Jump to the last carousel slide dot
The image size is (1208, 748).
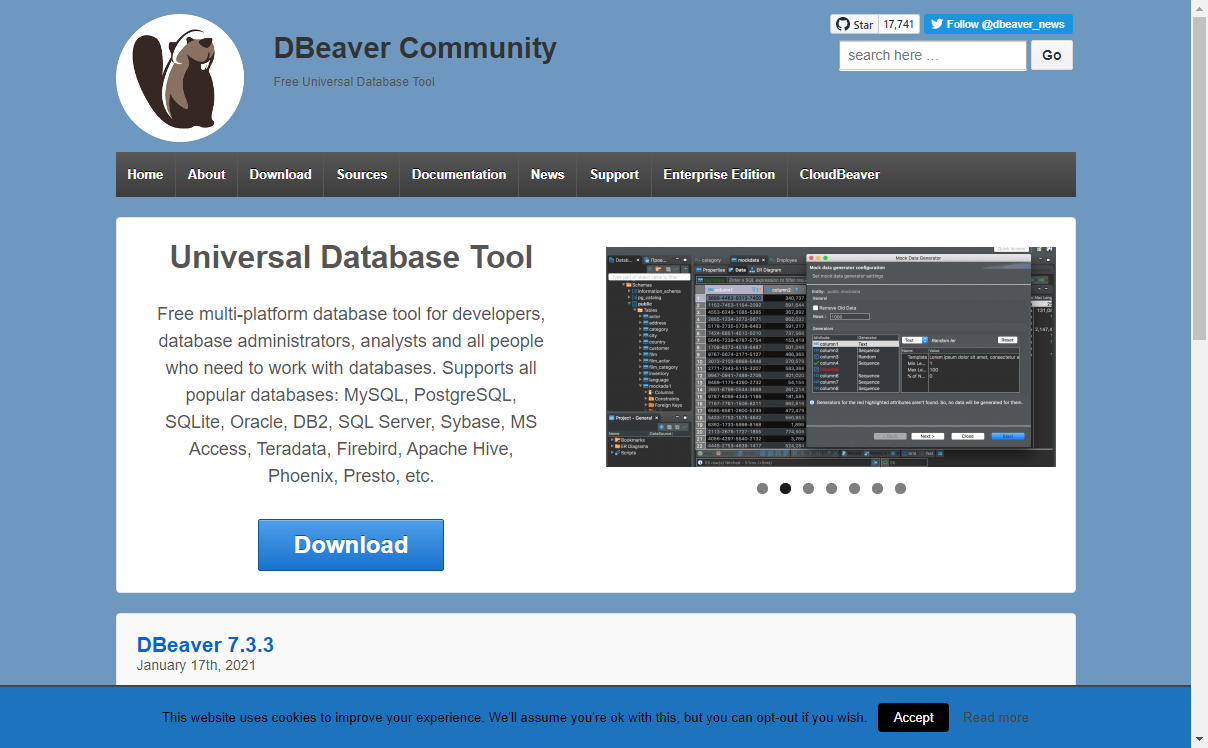900,489
